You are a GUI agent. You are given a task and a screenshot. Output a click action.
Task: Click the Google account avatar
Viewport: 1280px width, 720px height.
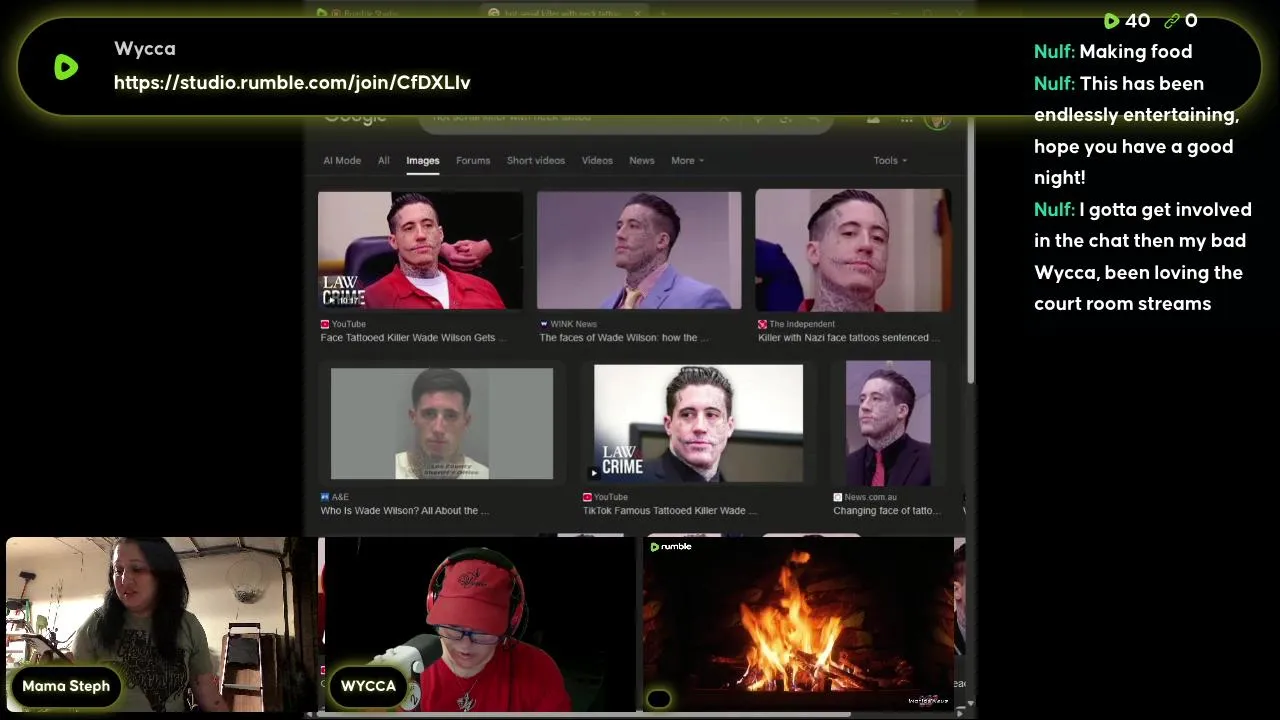937,120
